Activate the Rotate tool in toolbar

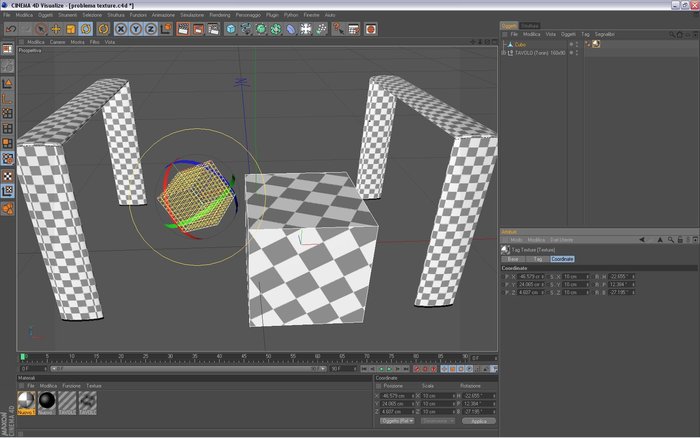tap(86, 29)
